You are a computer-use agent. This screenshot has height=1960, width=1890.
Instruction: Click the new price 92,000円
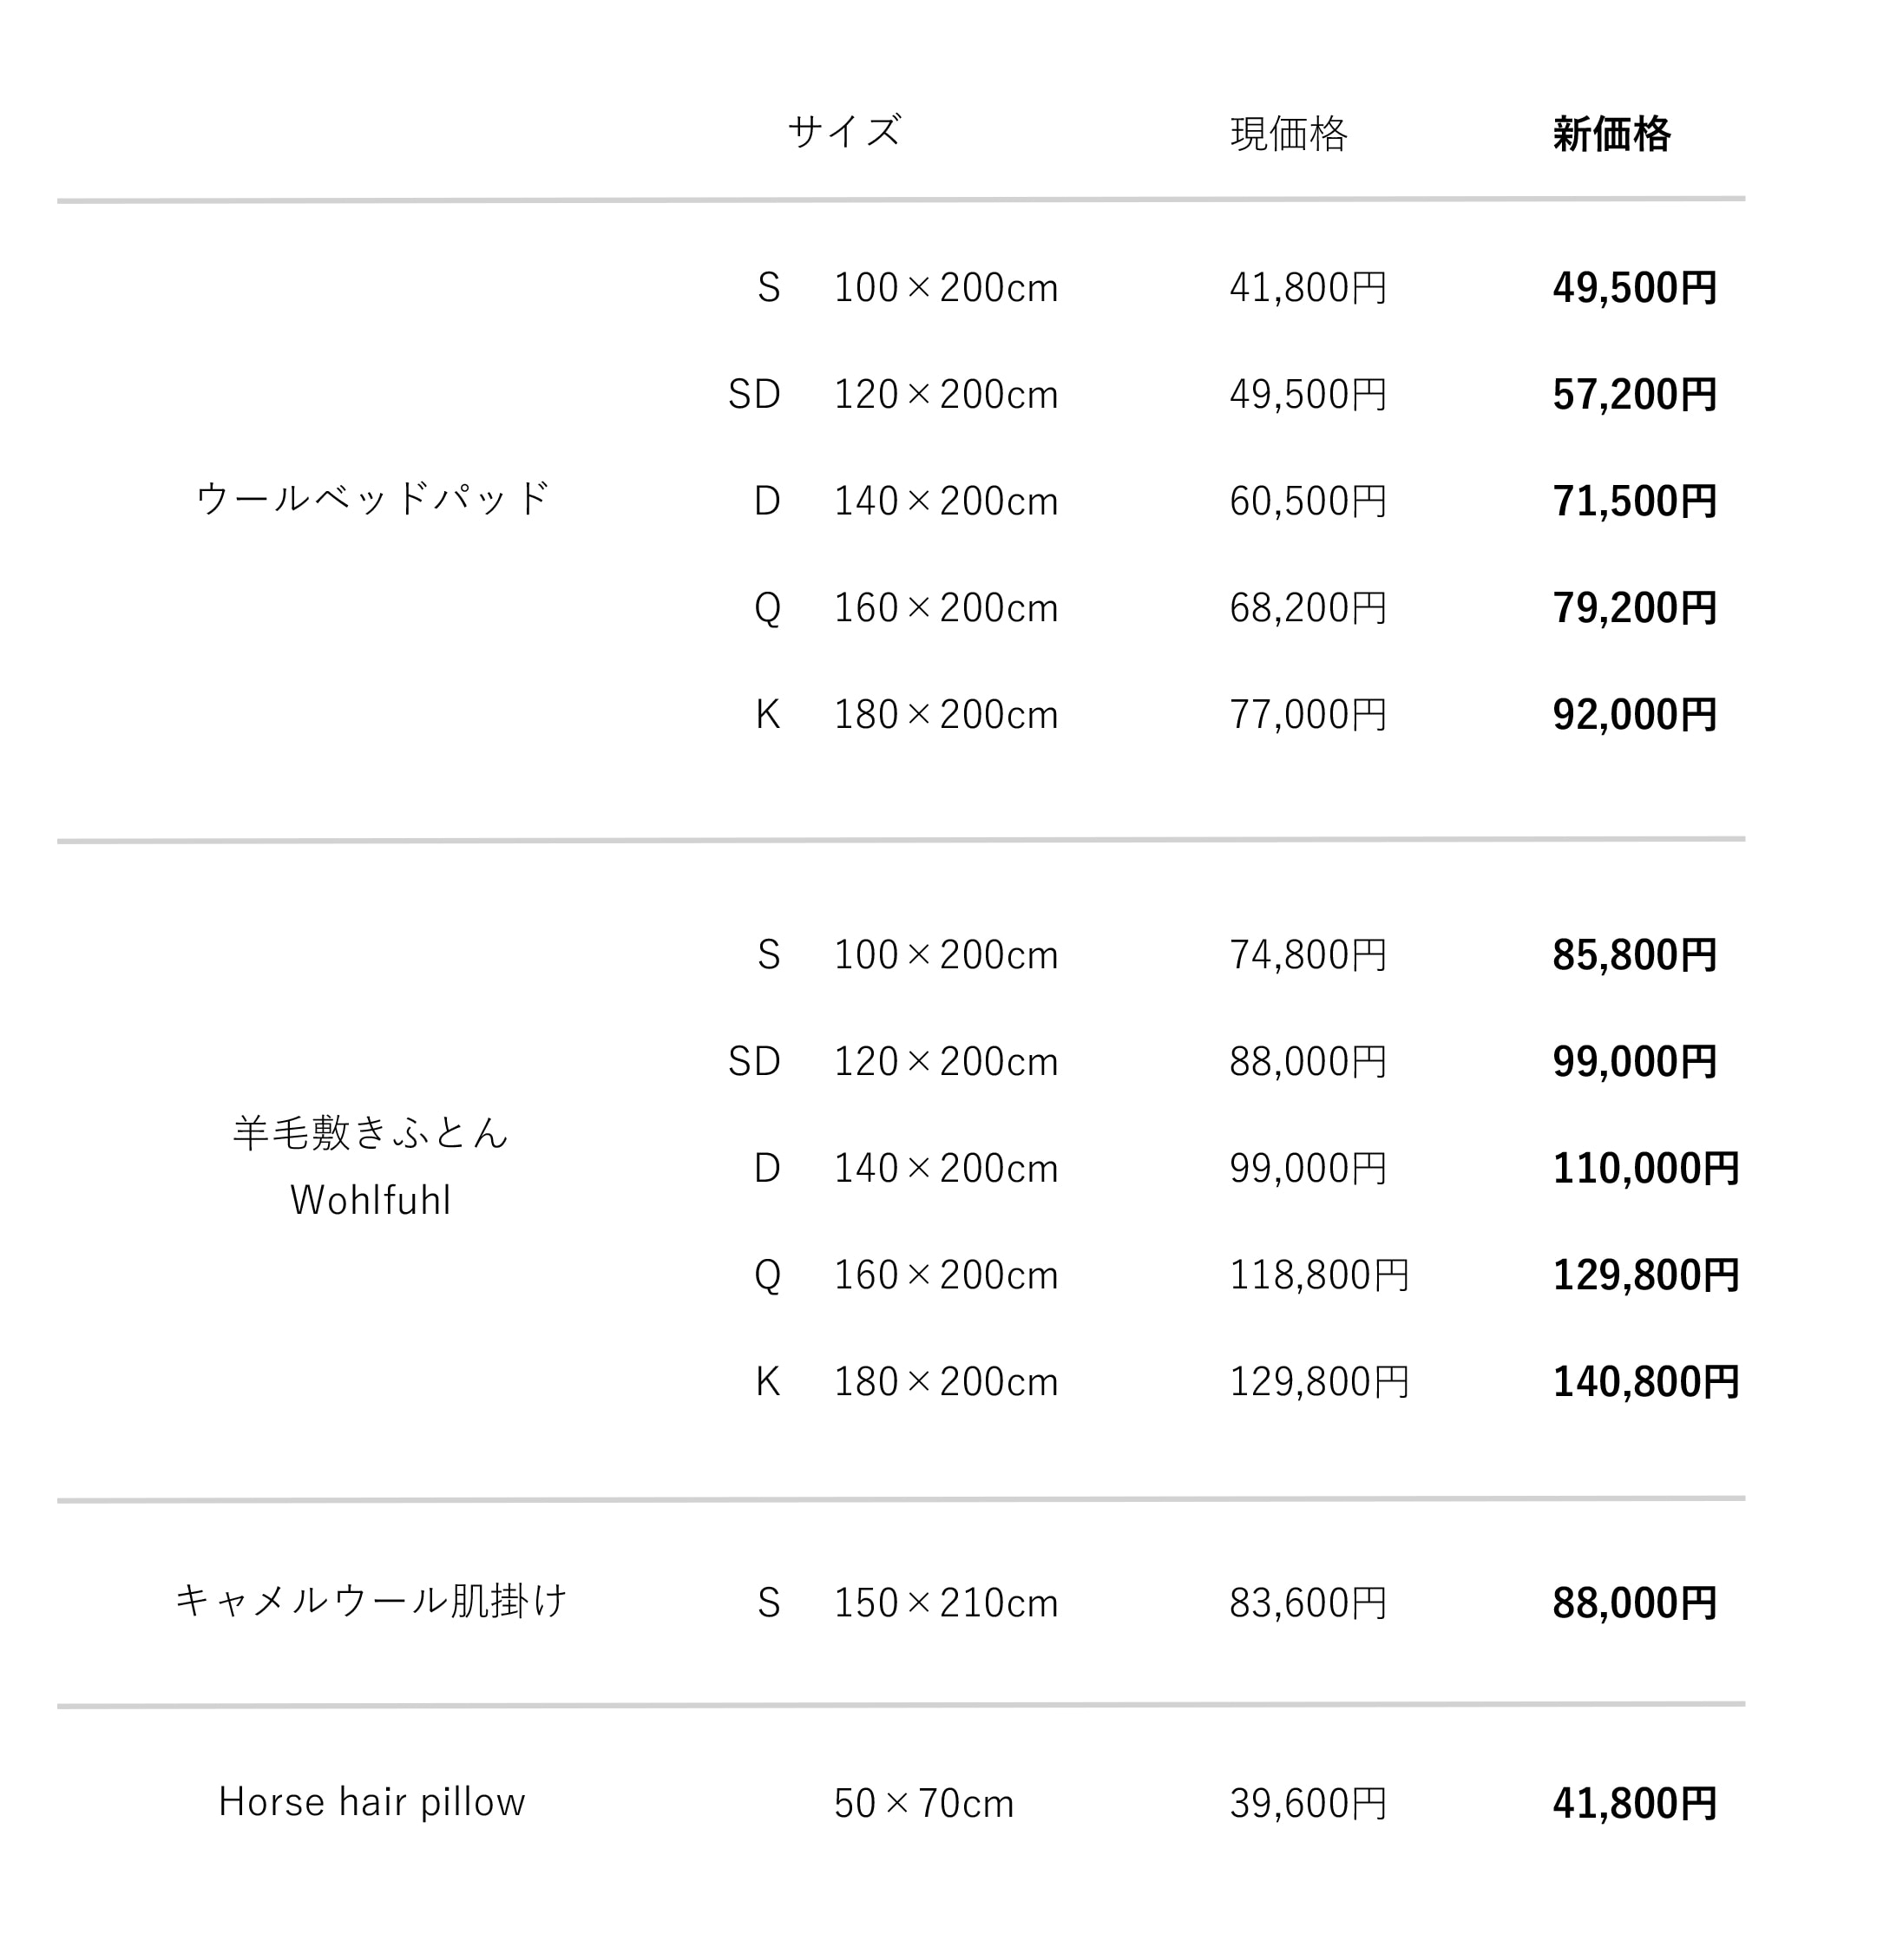pos(1634,715)
